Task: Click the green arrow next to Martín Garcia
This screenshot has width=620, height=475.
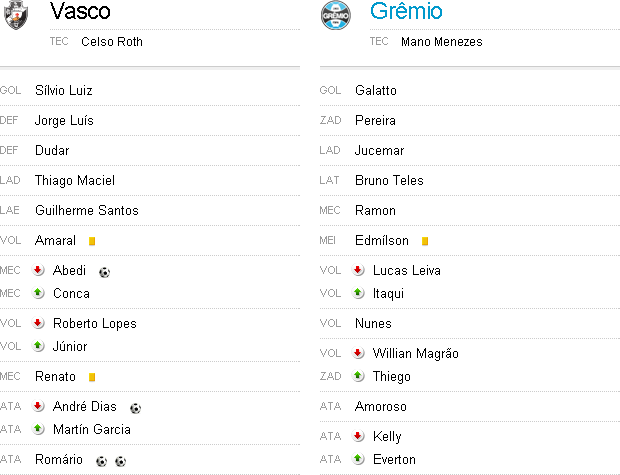Action: click(38, 429)
